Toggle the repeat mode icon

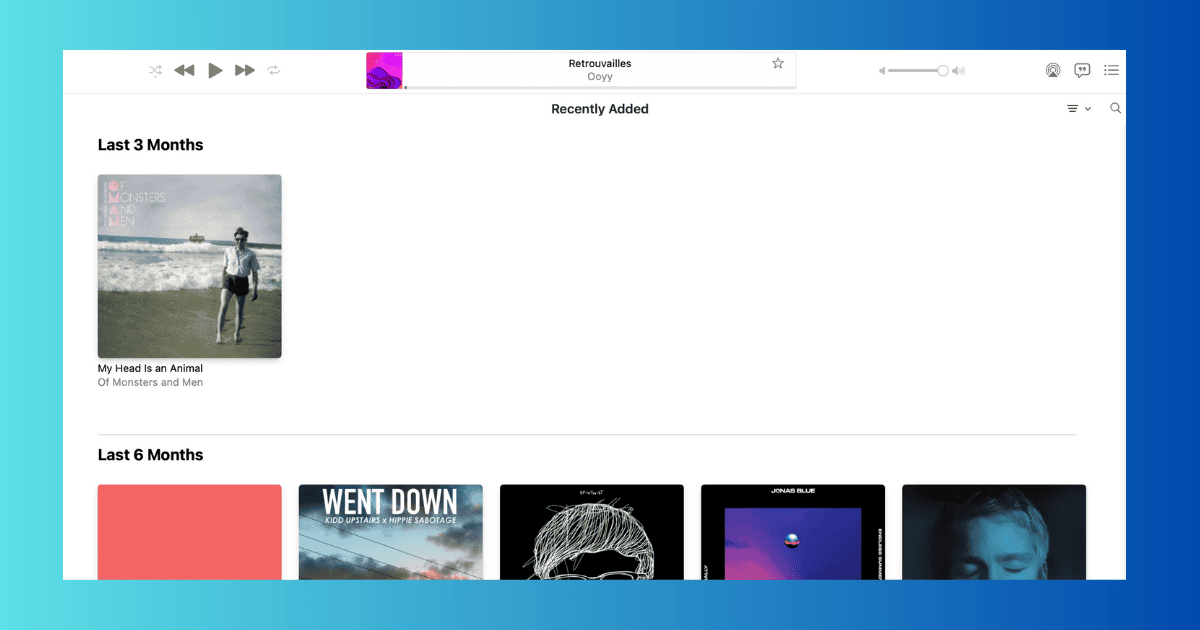274,71
